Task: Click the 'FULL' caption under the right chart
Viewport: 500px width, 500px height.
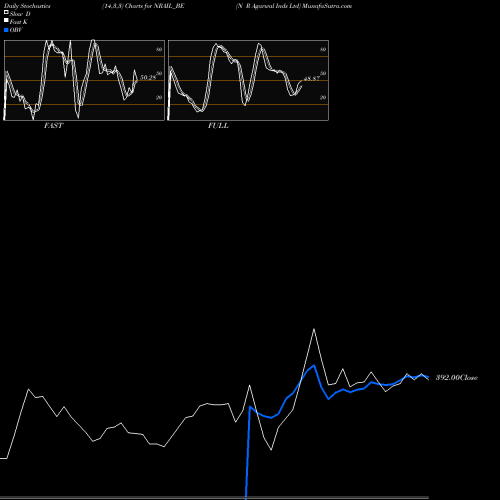Action: 218,126
